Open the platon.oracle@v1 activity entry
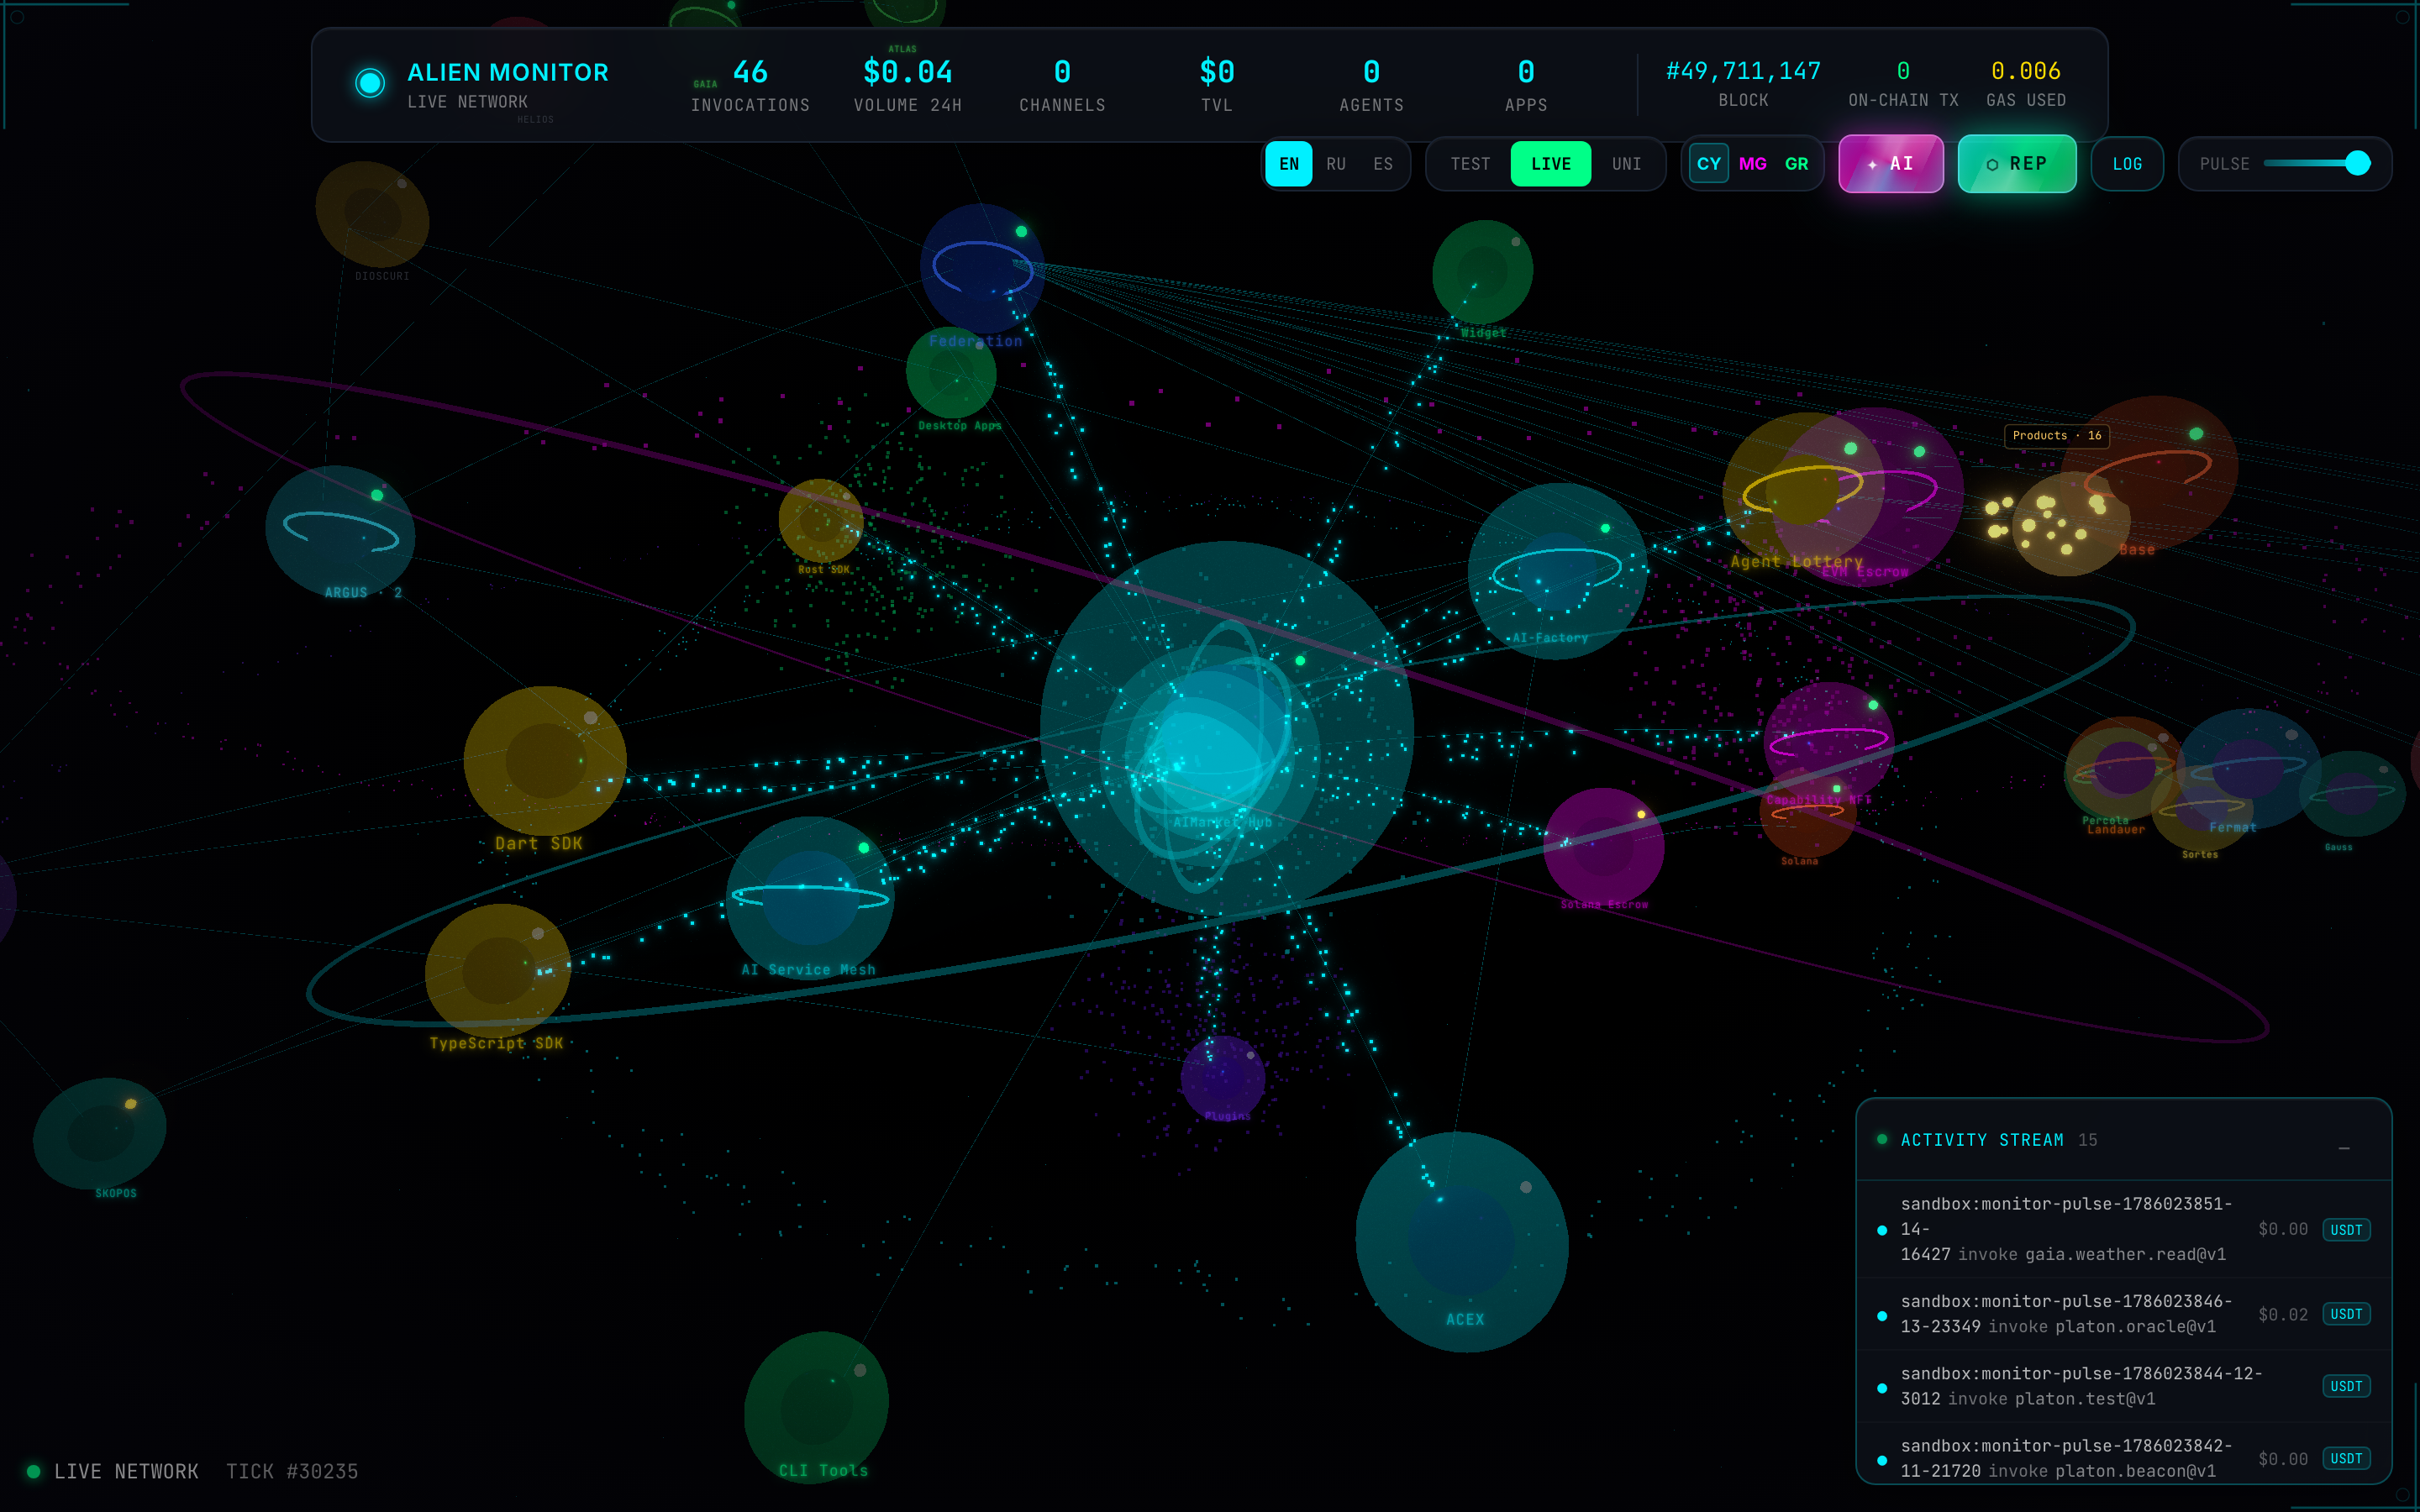The width and height of the screenshot is (2420, 1512). [x=2124, y=1314]
